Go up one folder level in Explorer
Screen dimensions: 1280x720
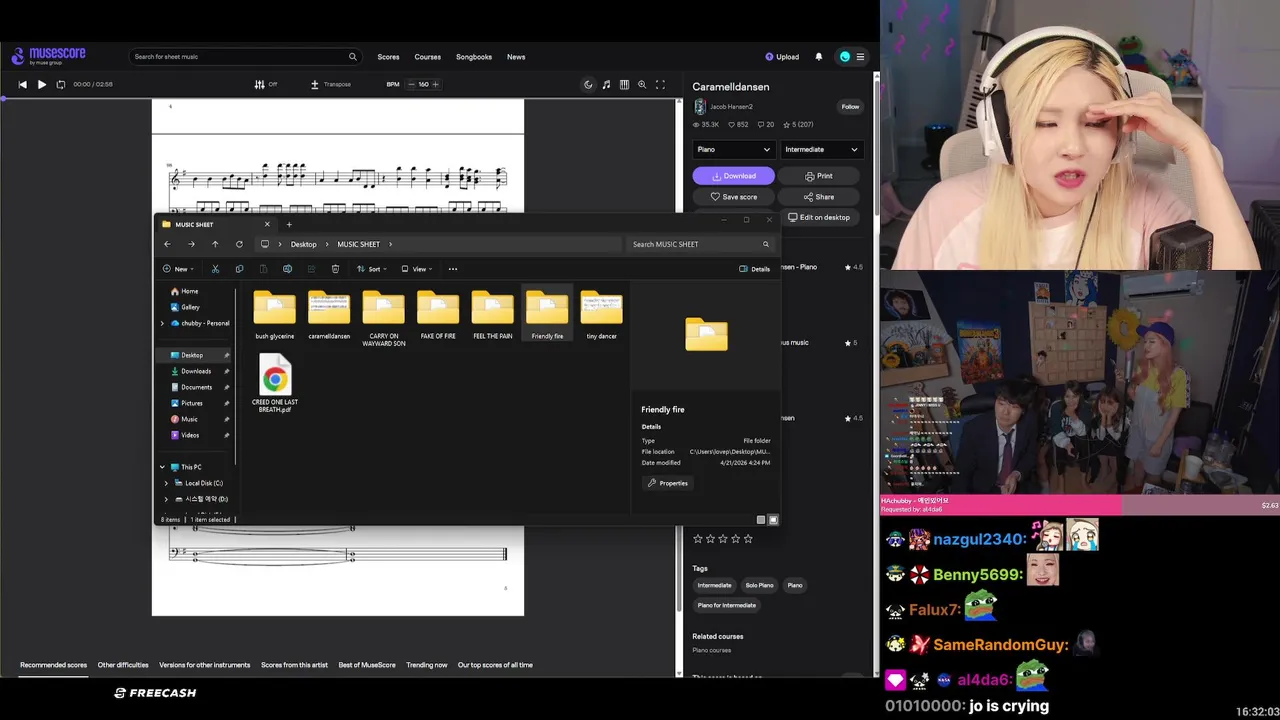coord(215,244)
